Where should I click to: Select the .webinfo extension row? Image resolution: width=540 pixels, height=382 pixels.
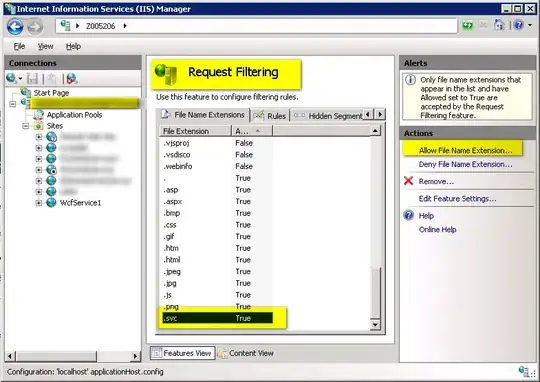coord(217,166)
